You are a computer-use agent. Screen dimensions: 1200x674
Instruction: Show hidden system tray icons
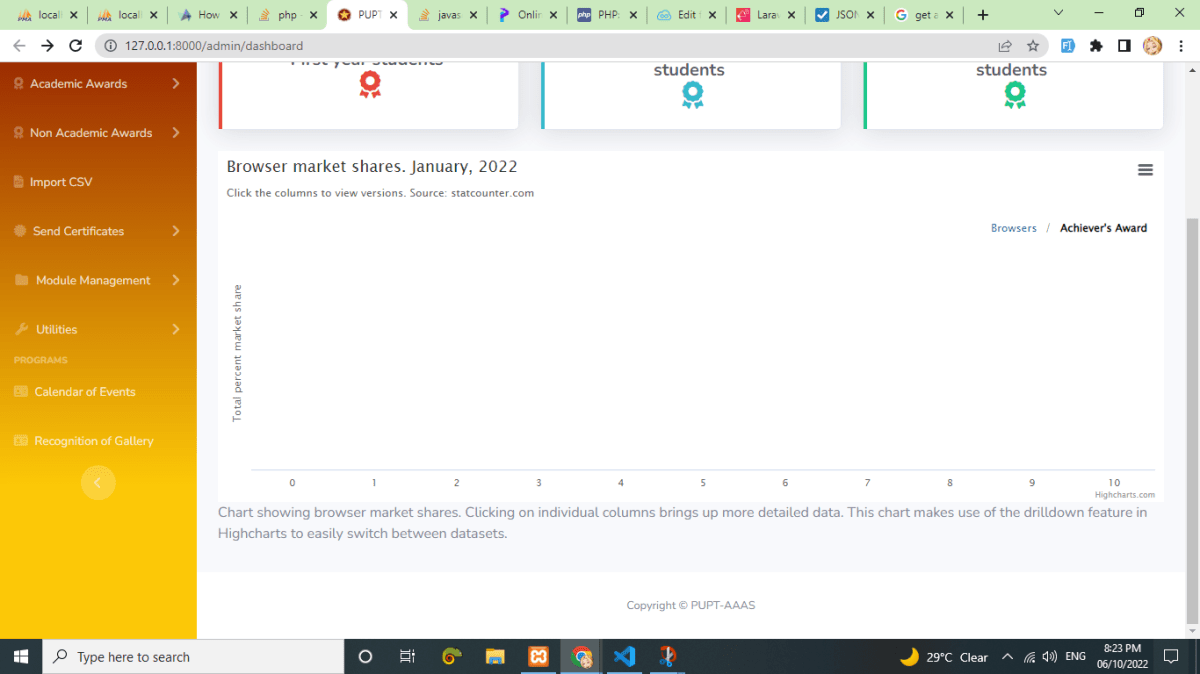1007,657
